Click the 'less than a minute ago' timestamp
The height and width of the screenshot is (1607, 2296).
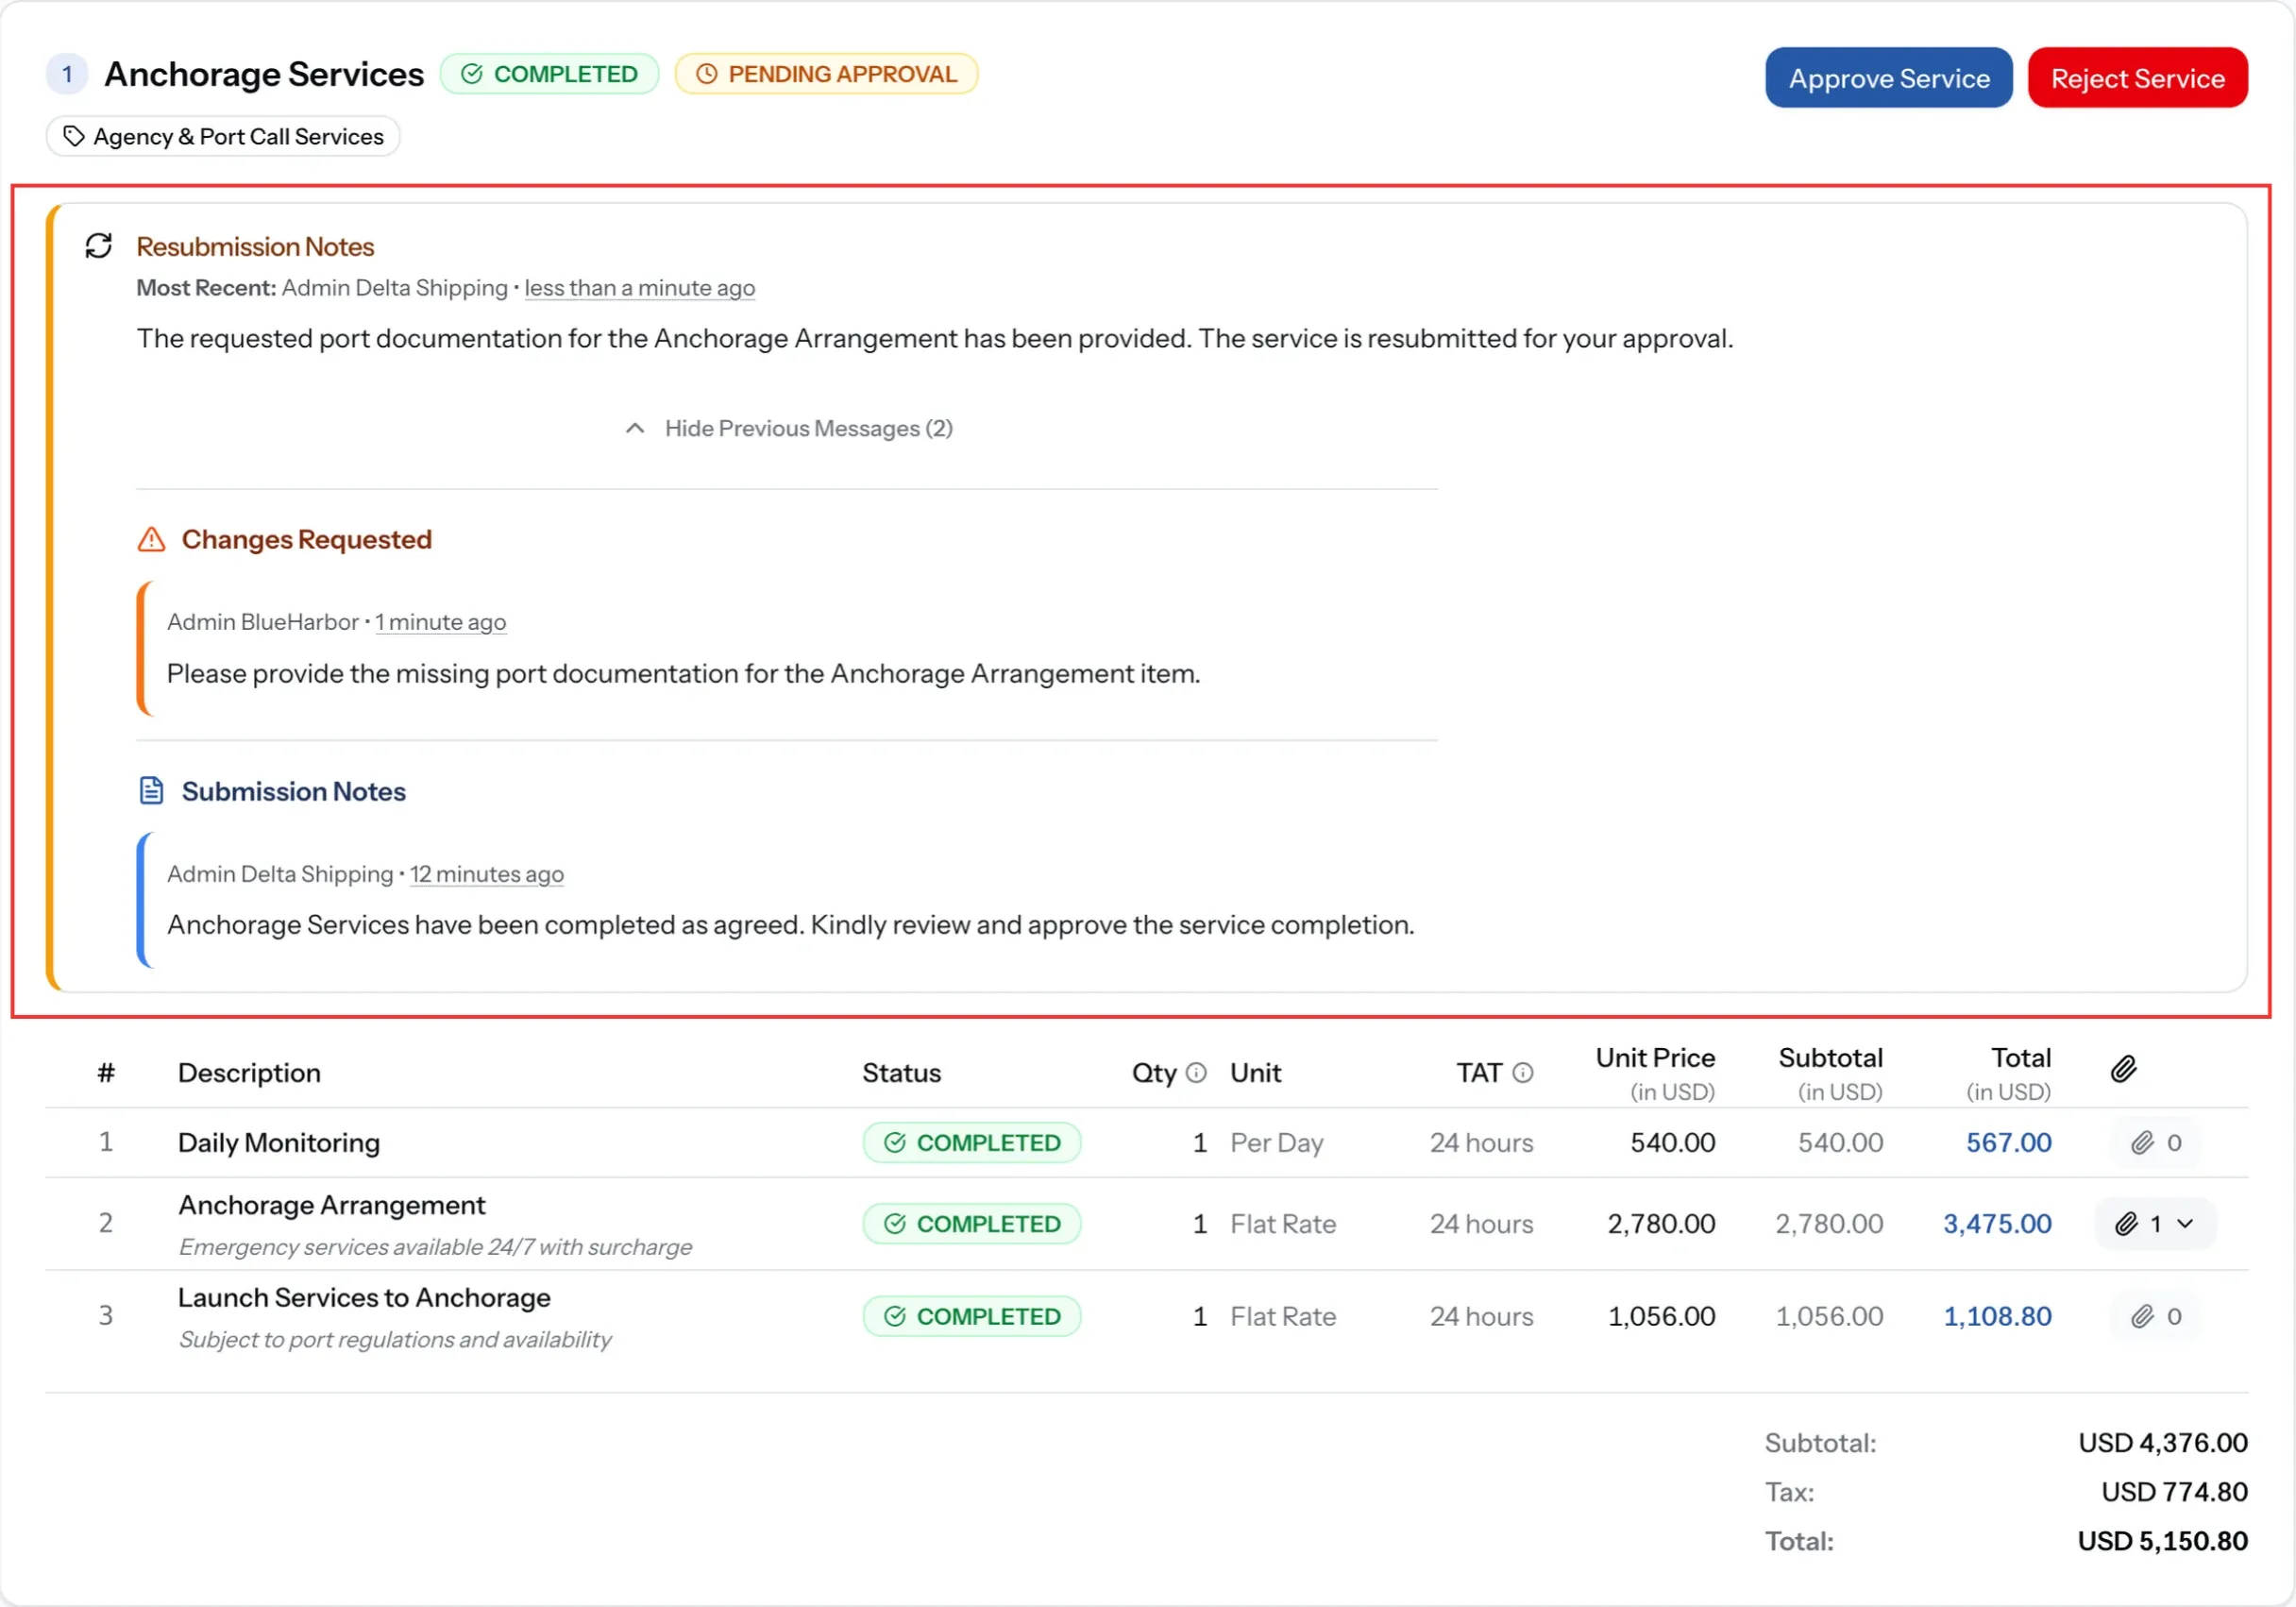click(640, 288)
